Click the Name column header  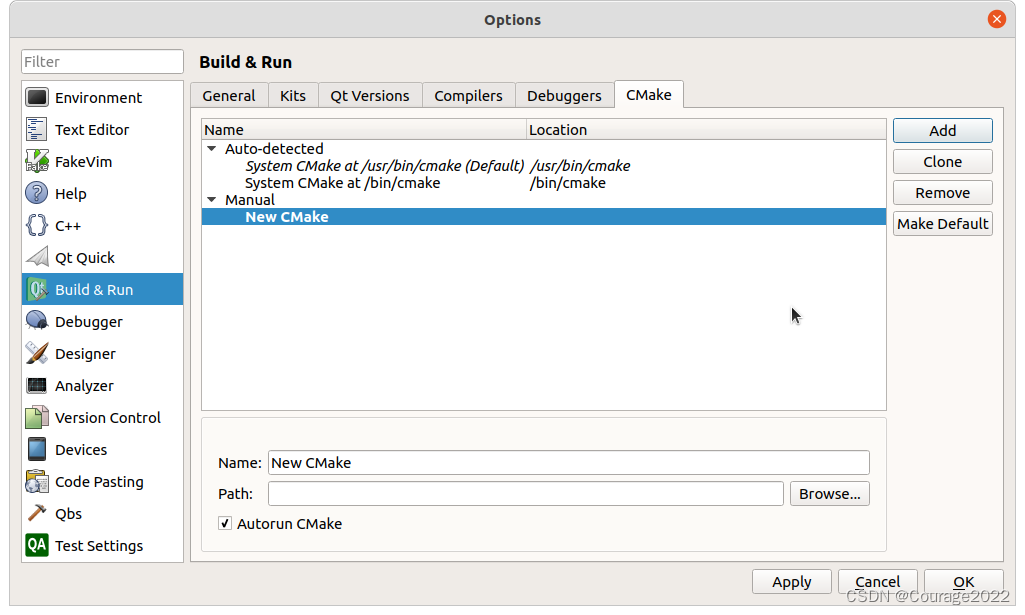[364, 129]
